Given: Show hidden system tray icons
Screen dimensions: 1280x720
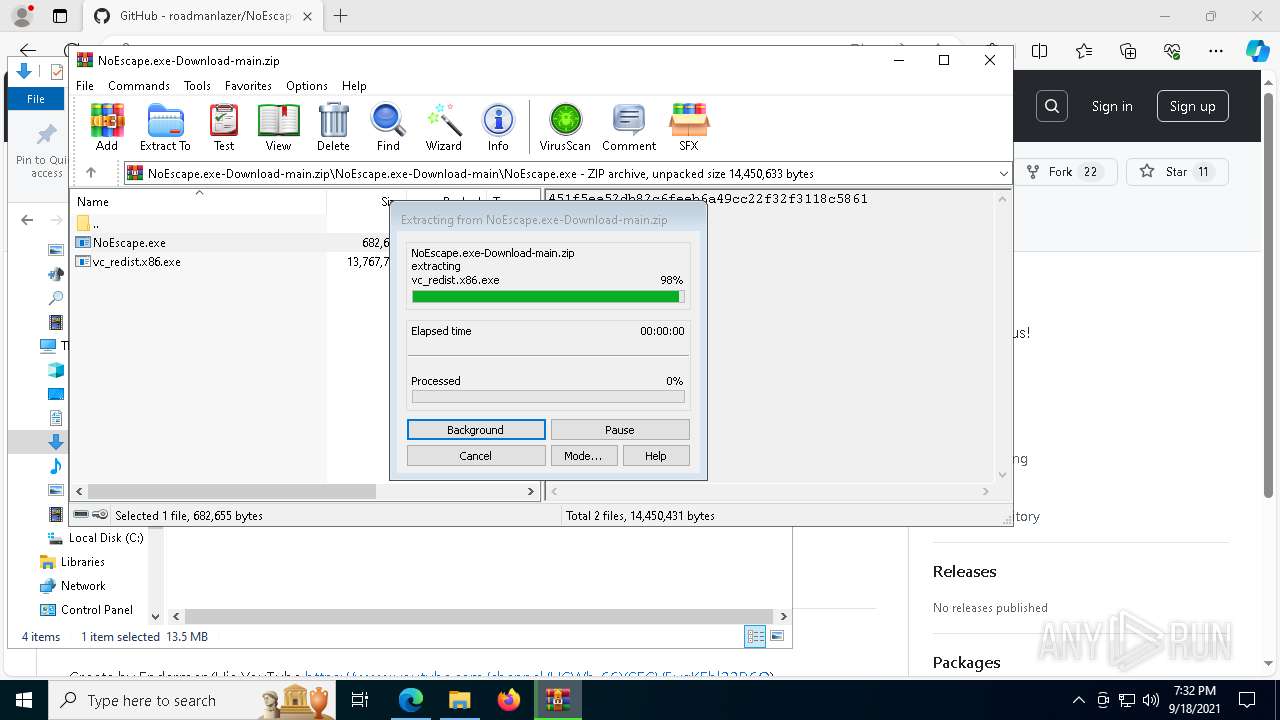Looking at the screenshot, I should click(x=1078, y=700).
